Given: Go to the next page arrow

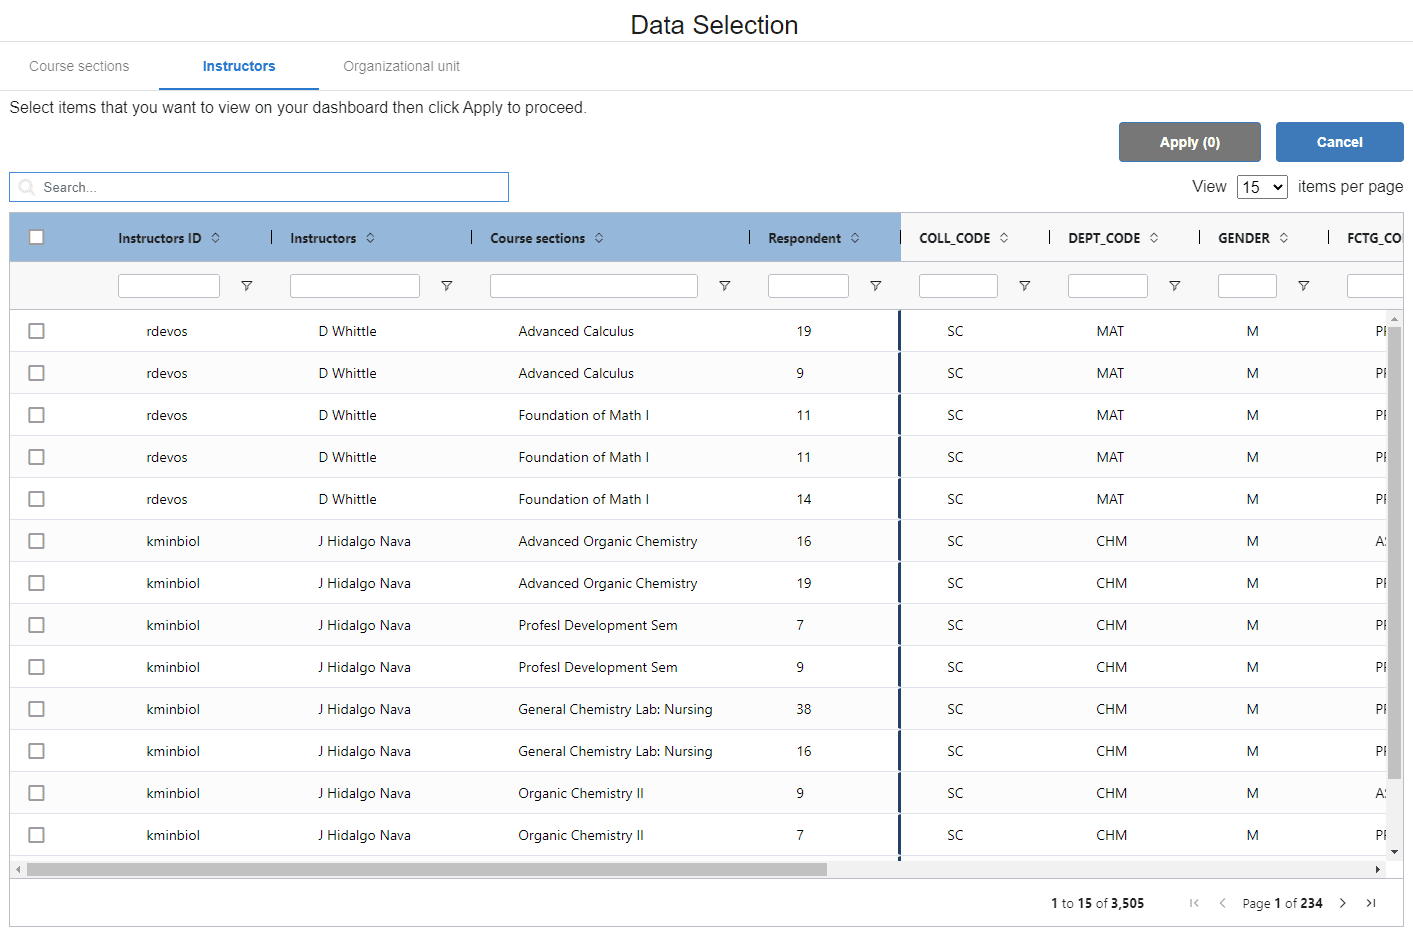Looking at the screenshot, I should (1343, 903).
